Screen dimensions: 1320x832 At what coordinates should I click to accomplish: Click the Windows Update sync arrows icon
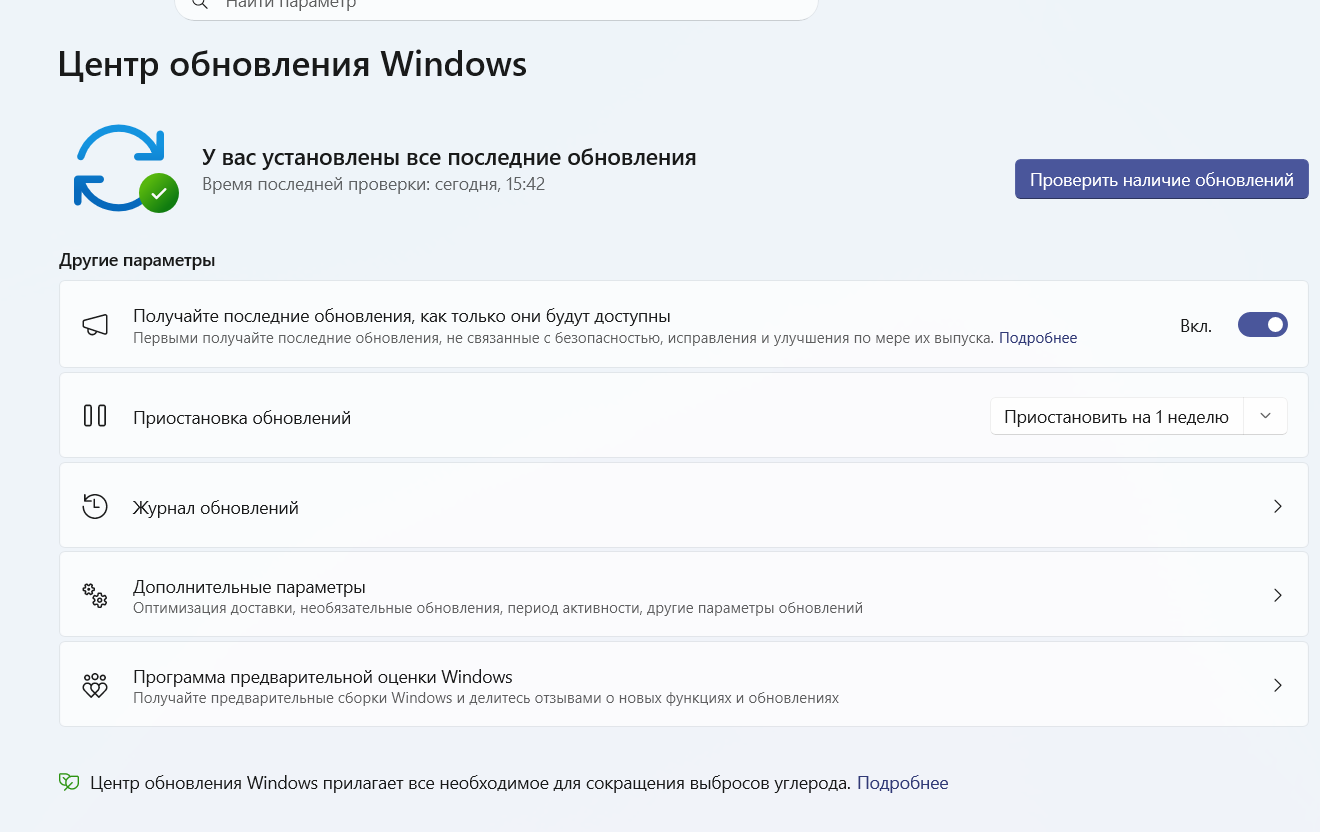pyautogui.click(x=126, y=168)
